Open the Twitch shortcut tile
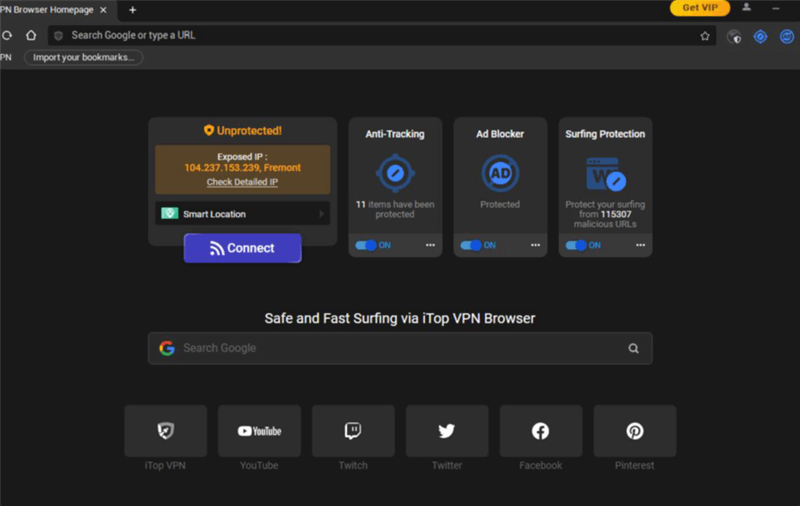The width and height of the screenshot is (800, 506). tap(353, 431)
